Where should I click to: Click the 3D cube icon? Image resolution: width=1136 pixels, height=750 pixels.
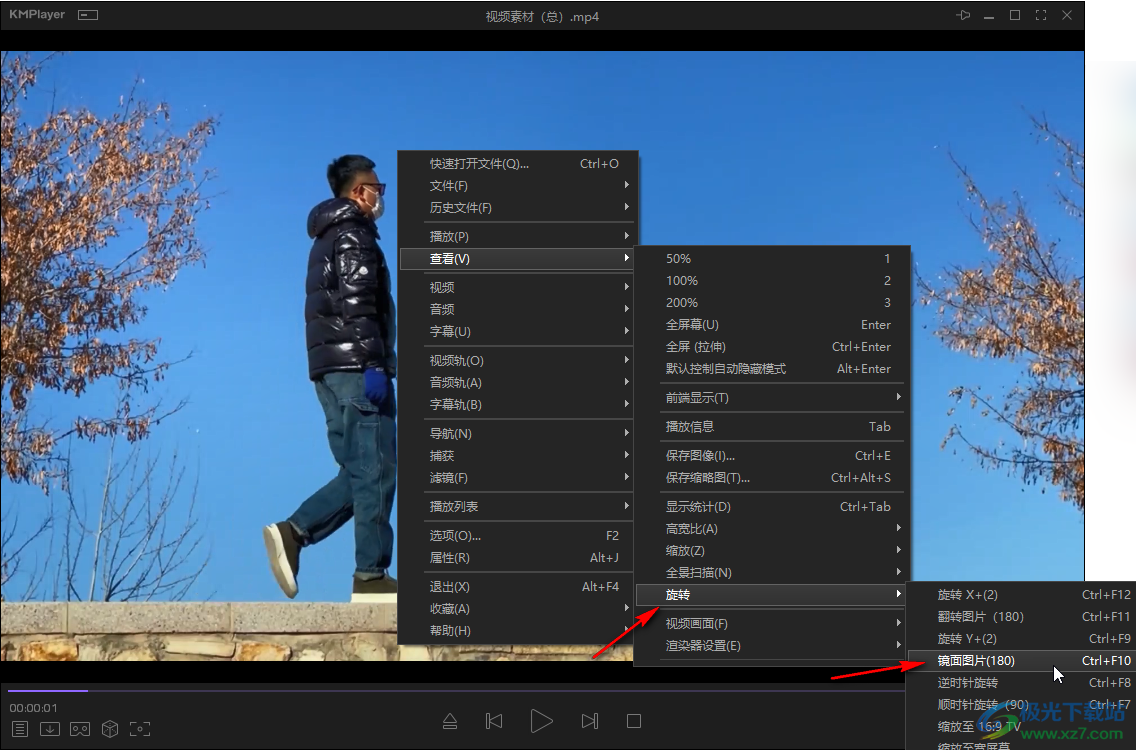coord(110,729)
